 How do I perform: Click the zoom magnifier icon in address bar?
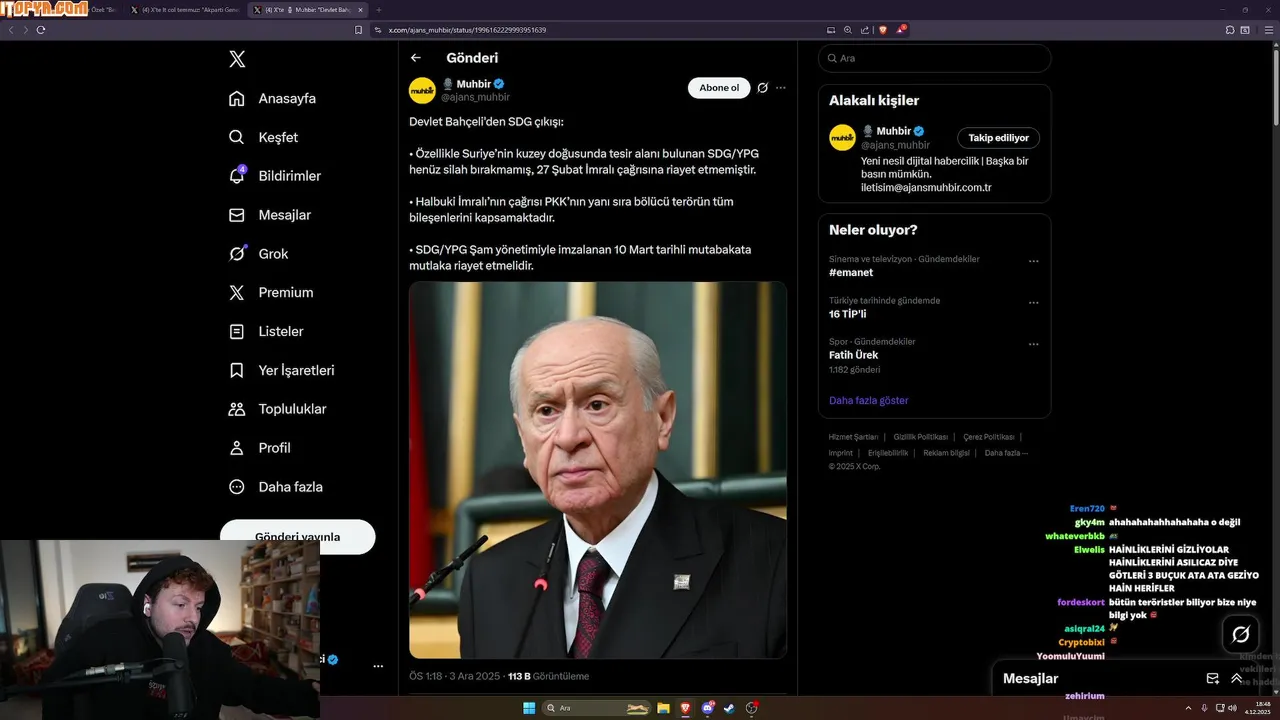point(848,30)
